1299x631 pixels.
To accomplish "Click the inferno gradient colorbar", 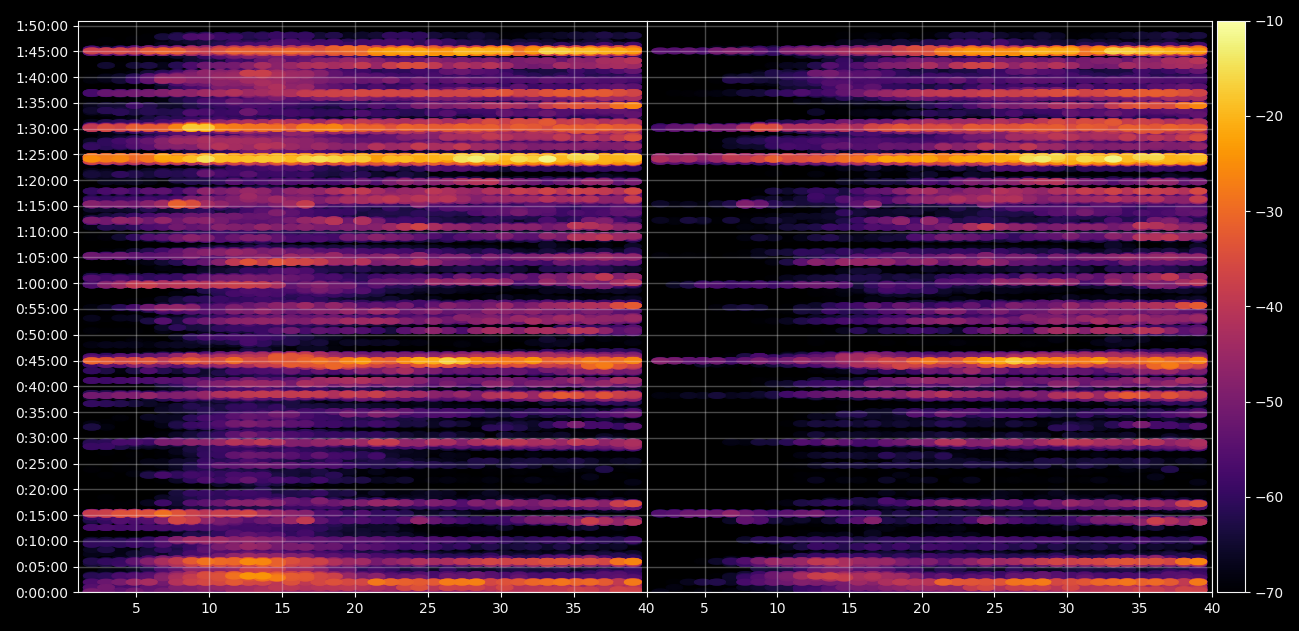I will click(1231, 307).
